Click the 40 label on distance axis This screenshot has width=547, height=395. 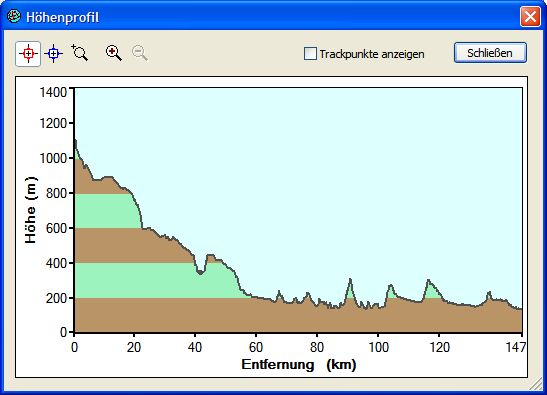195,347
